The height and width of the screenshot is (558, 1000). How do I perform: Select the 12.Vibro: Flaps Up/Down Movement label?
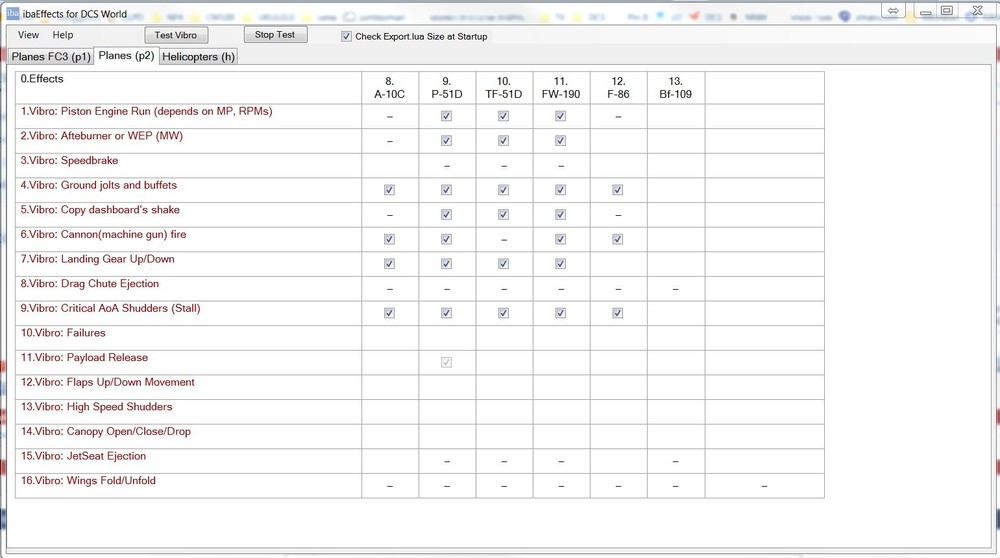pos(107,382)
